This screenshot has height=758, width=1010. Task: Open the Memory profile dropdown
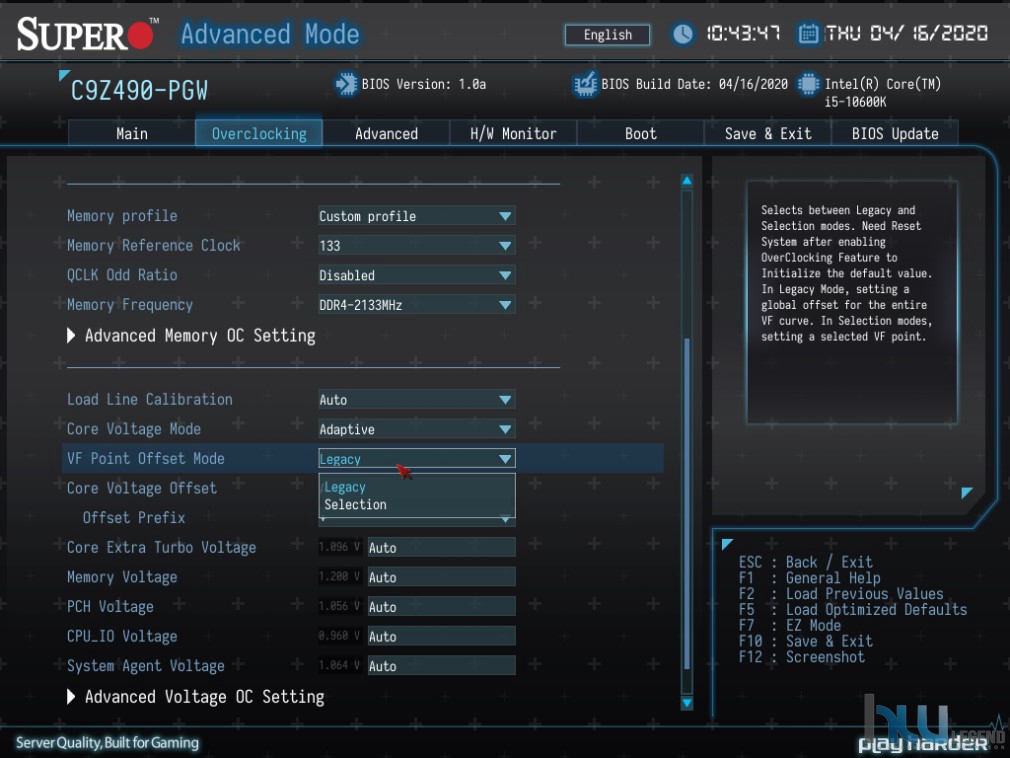pos(416,216)
